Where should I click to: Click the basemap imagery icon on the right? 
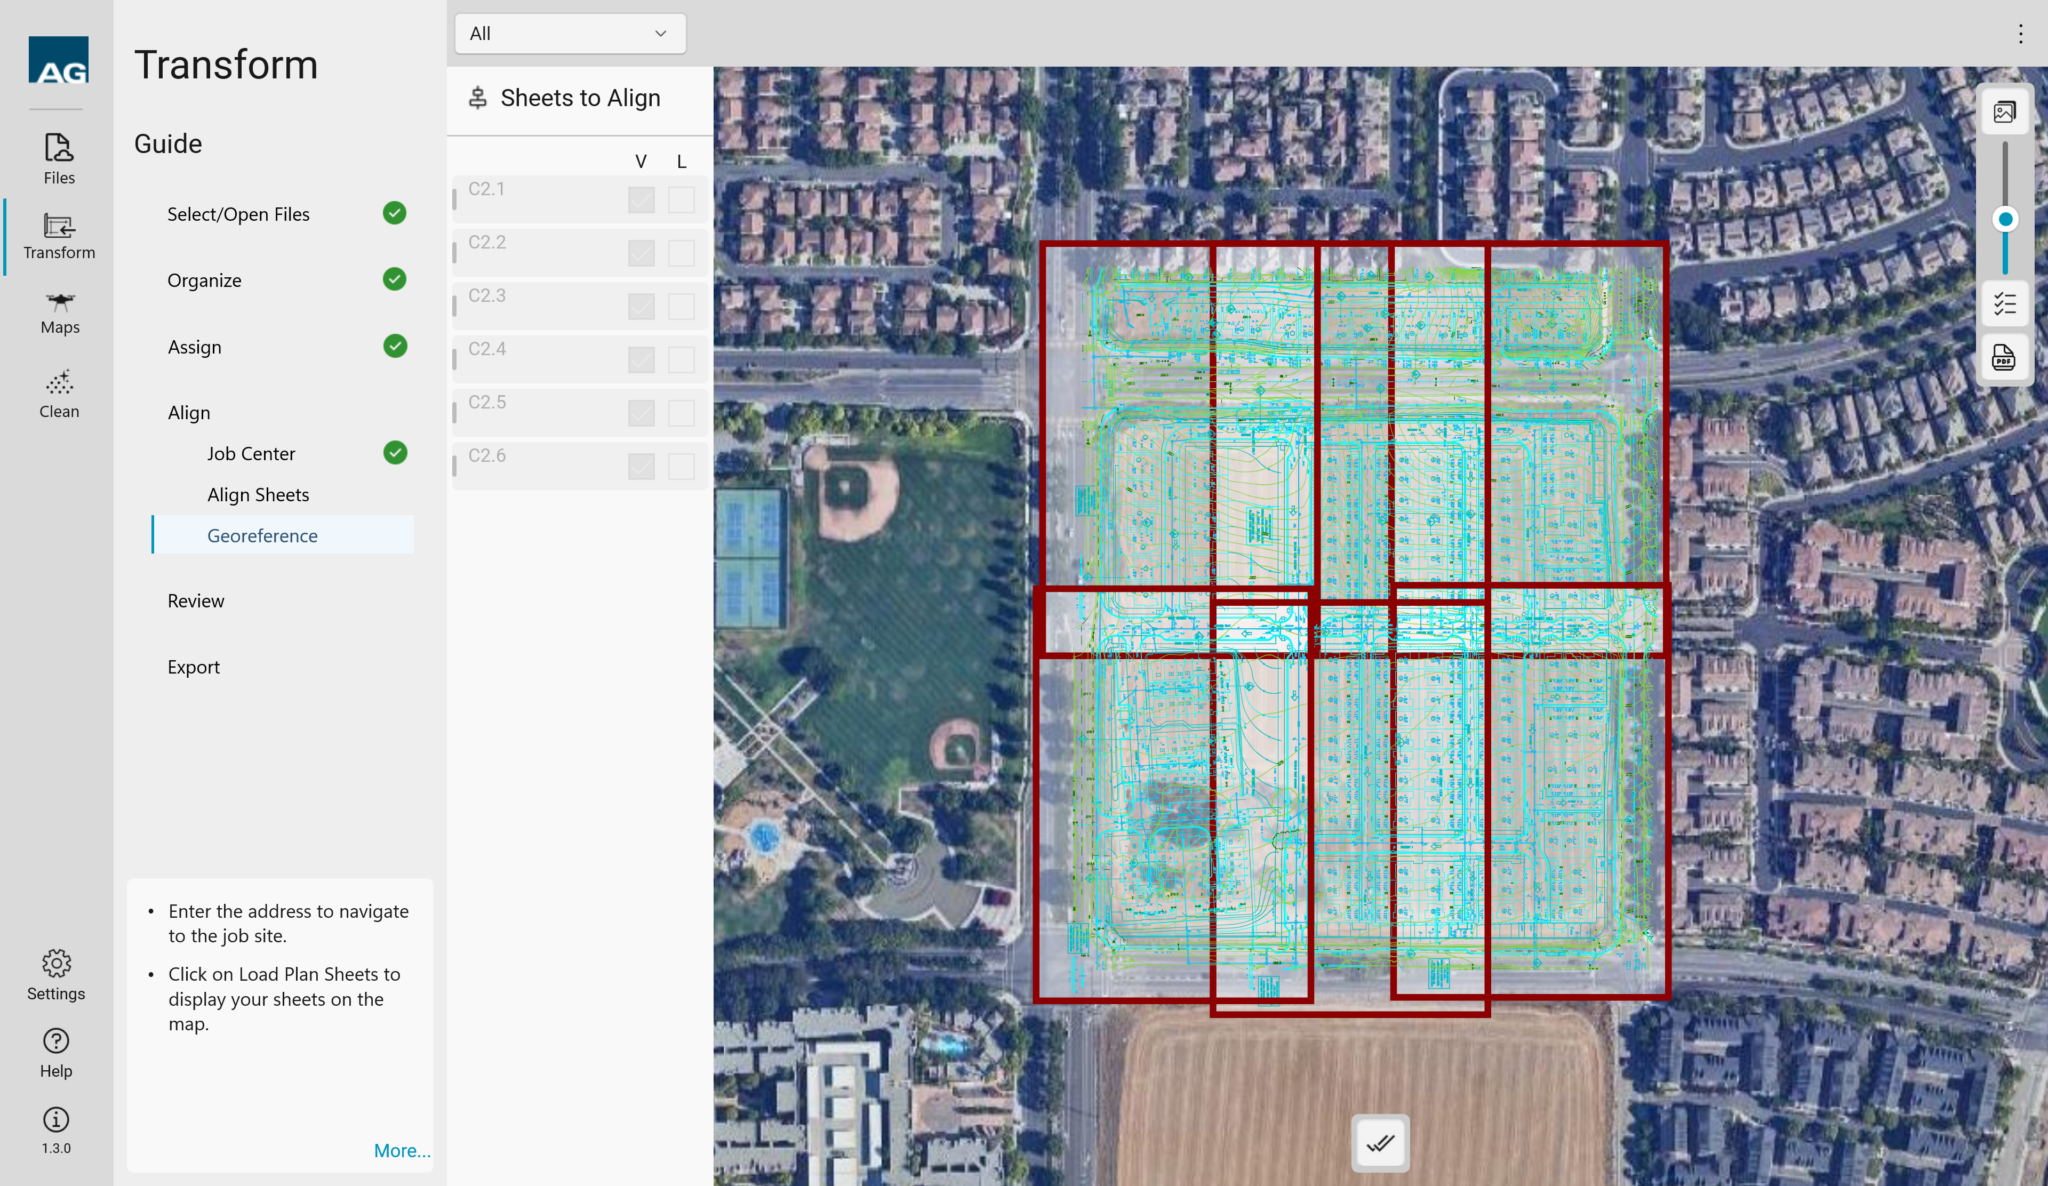point(2004,111)
